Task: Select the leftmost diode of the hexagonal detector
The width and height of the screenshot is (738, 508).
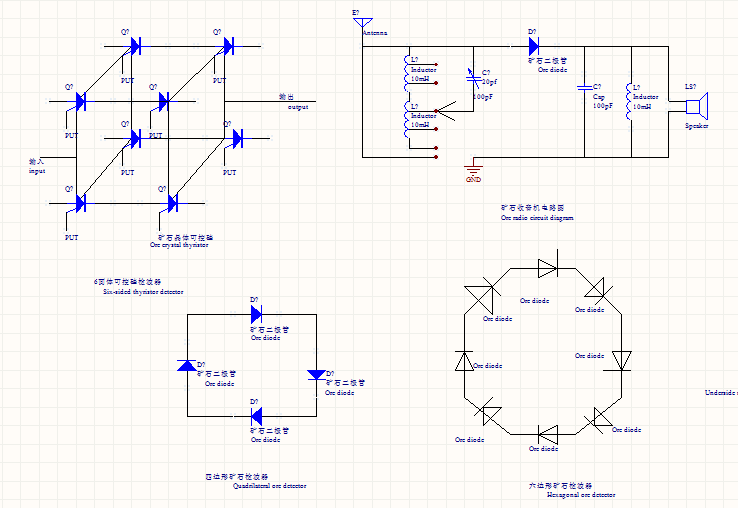Action: 464,360
